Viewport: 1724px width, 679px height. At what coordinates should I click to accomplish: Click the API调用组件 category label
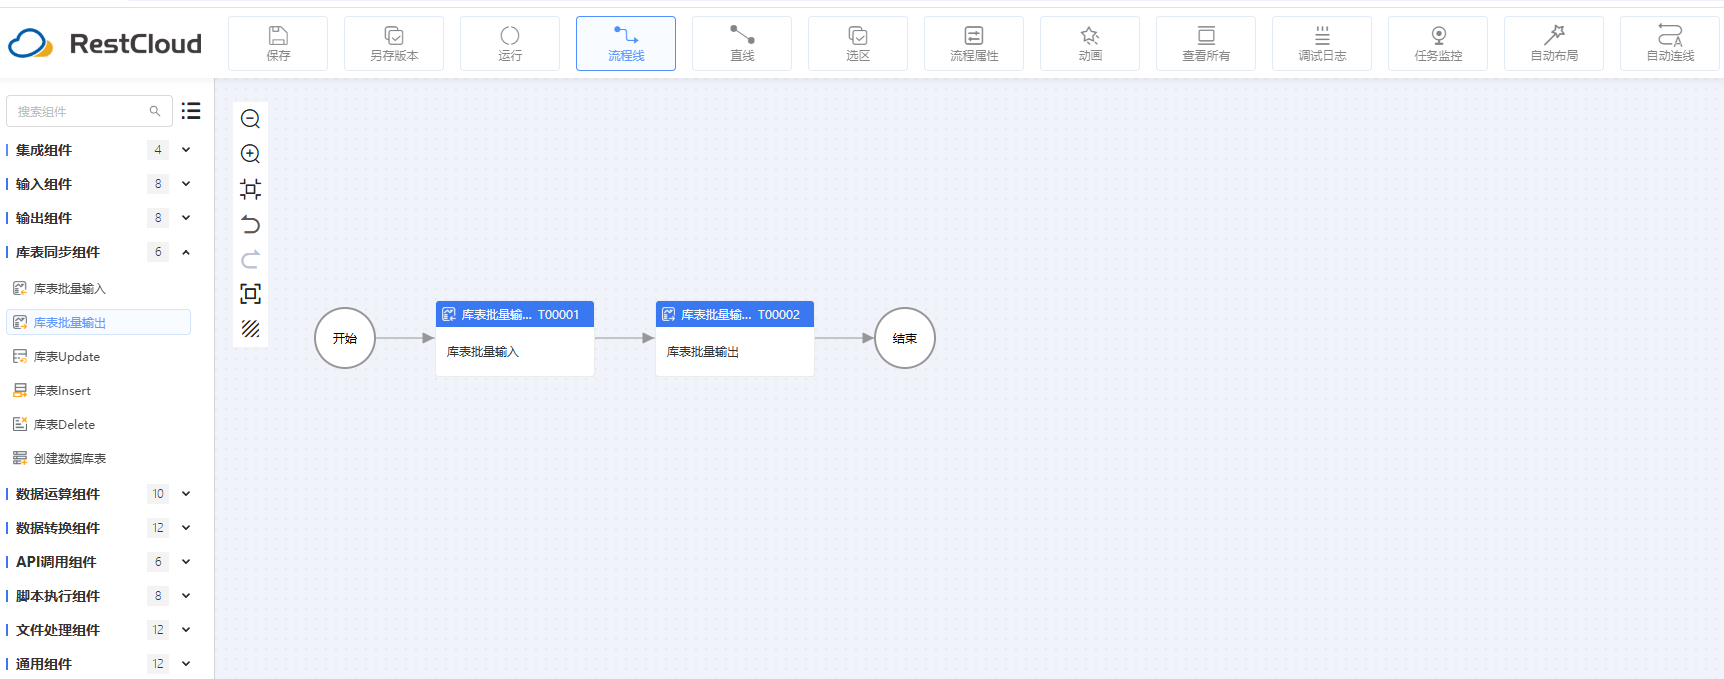click(x=56, y=562)
